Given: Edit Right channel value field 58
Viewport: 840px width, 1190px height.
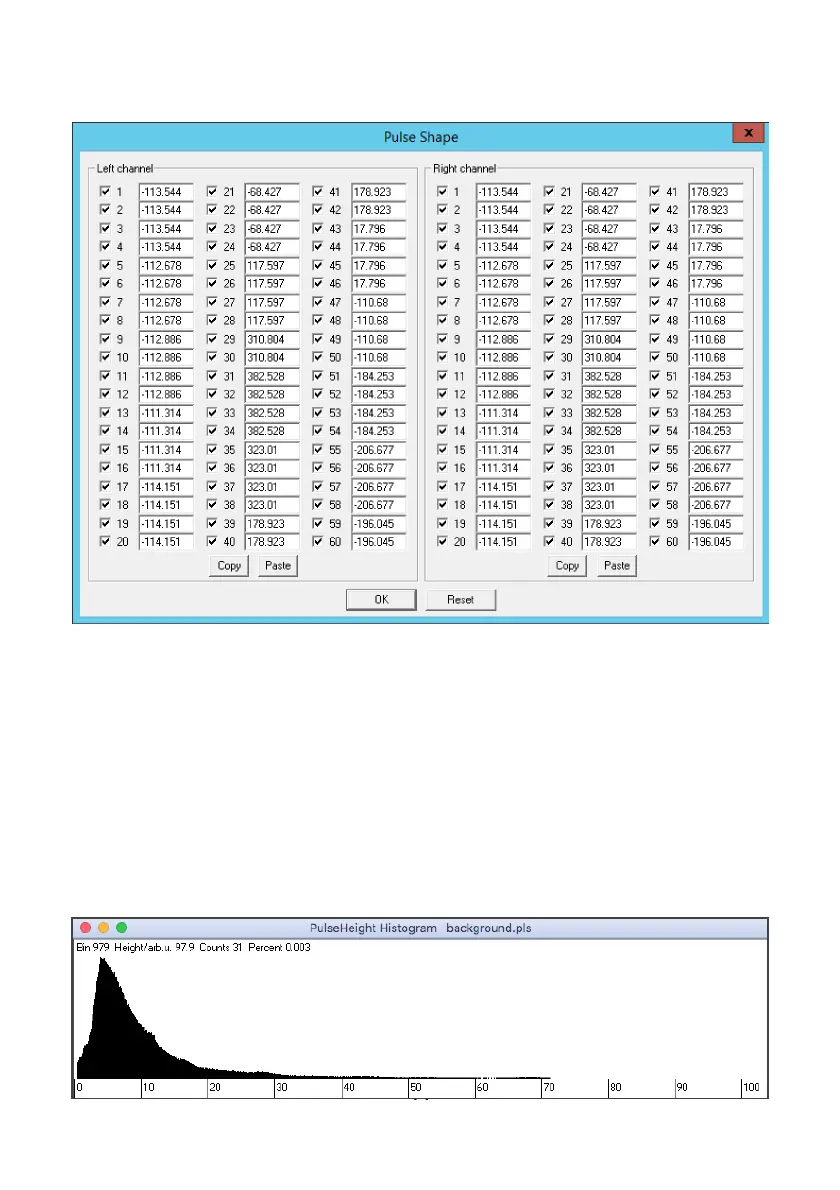Looking at the screenshot, I should coord(716,505).
